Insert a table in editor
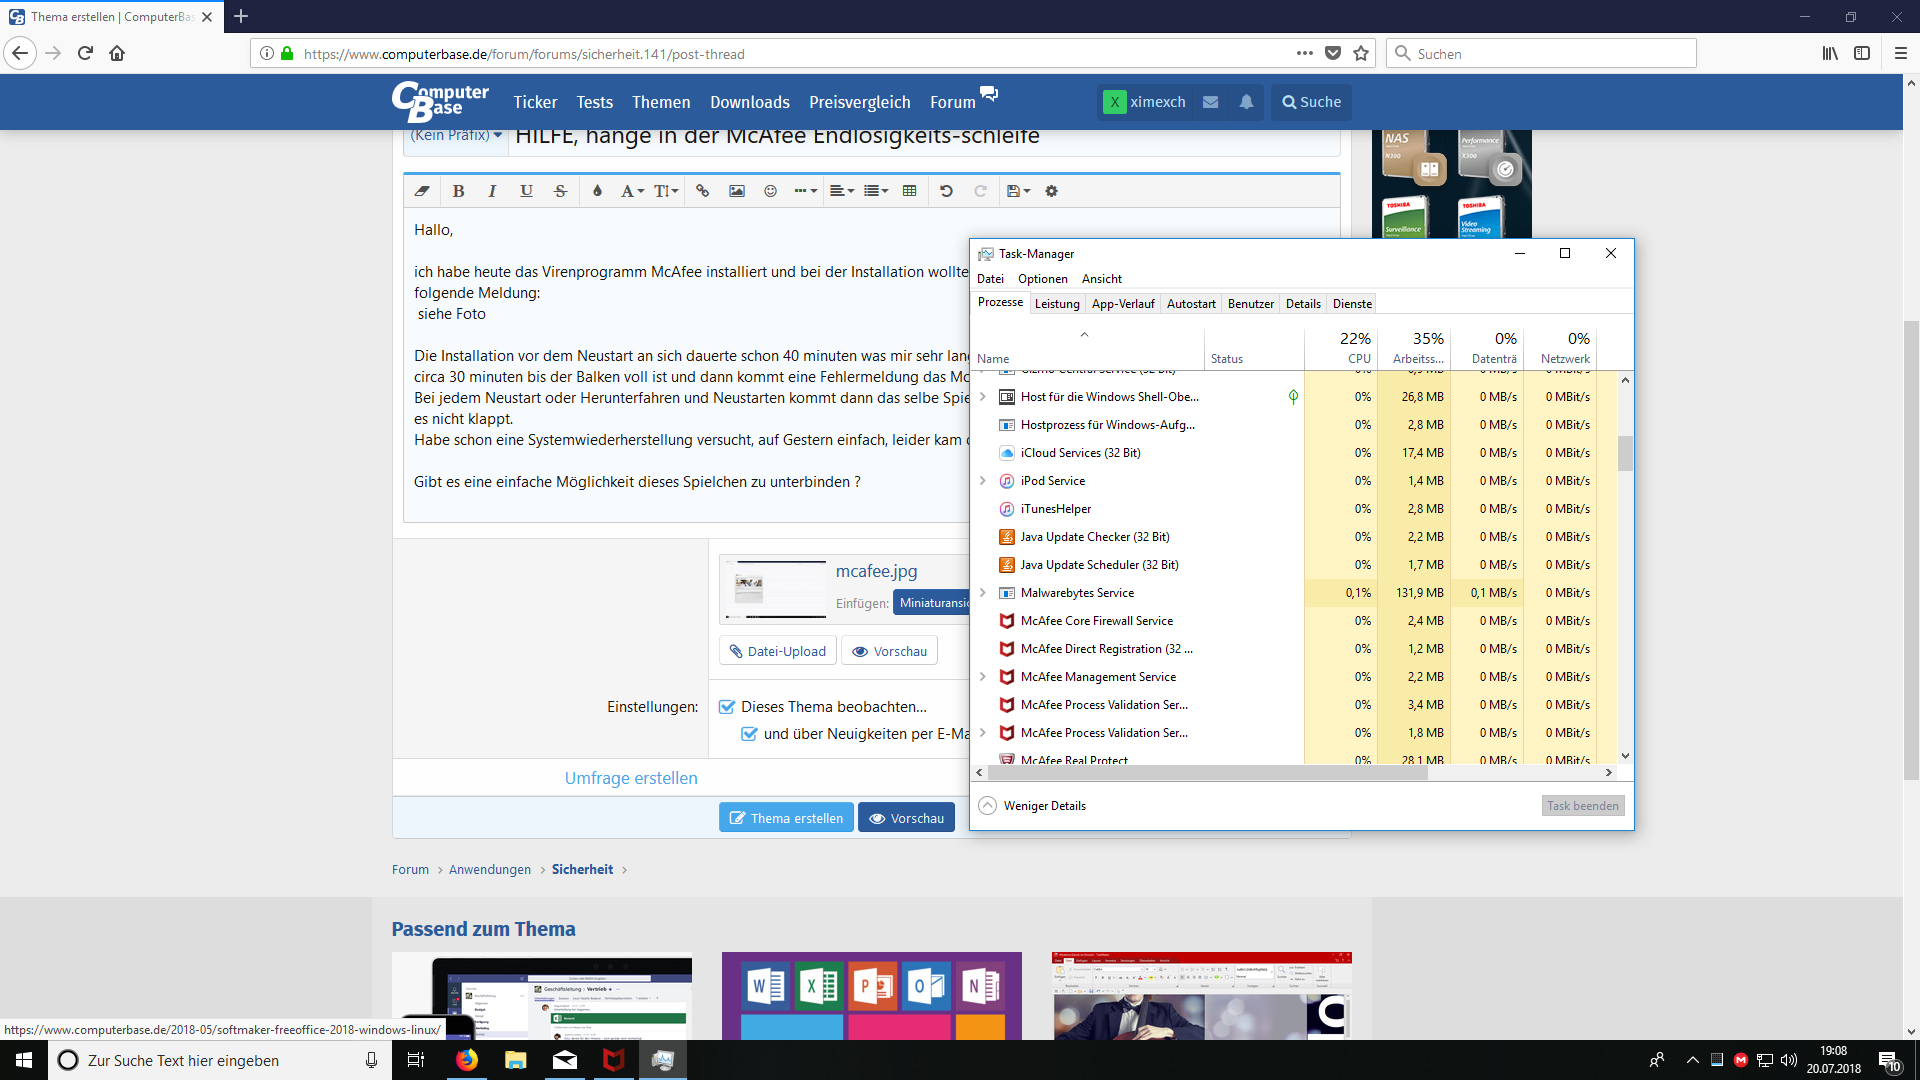1920x1080 pixels. pos(909,191)
